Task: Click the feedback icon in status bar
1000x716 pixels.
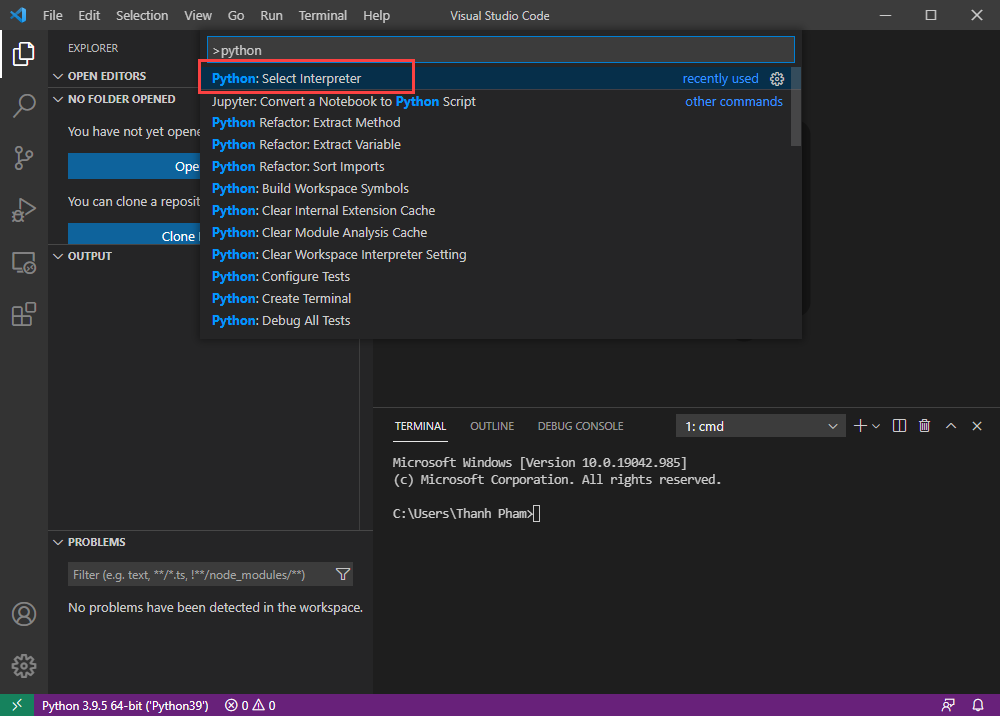Action: tap(948, 705)
